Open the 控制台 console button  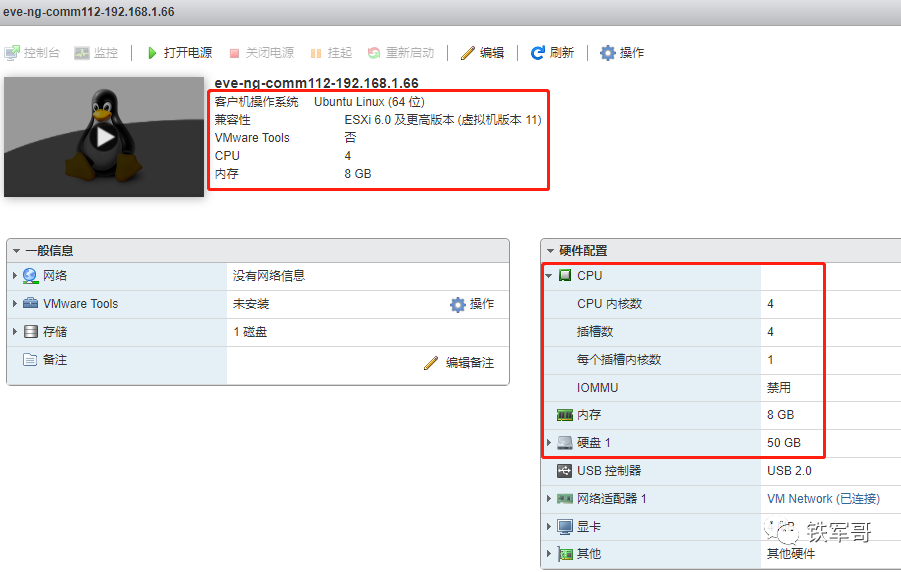coord(32,53)
